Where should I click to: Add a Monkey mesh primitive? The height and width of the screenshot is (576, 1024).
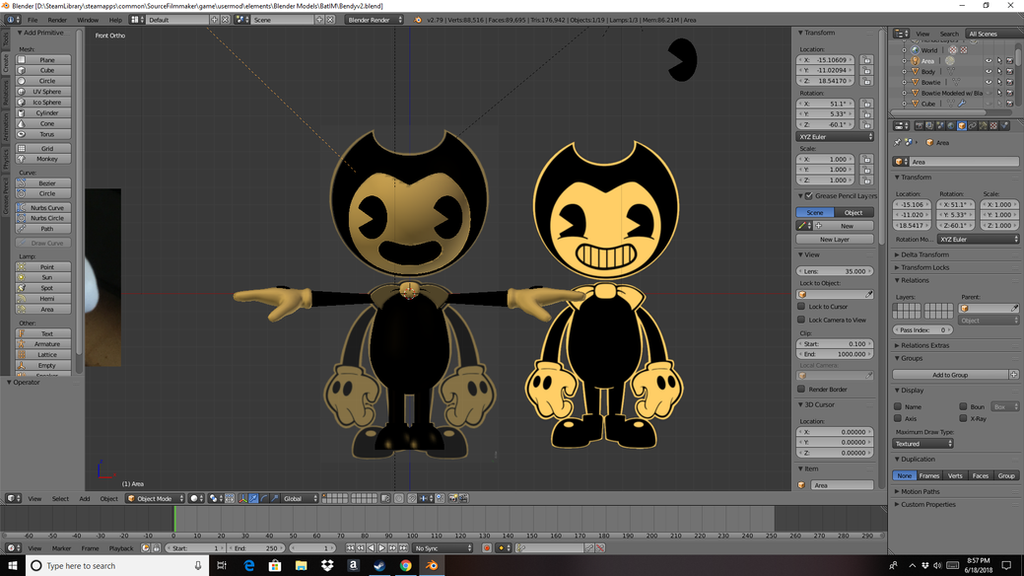[x=43, y=159]
